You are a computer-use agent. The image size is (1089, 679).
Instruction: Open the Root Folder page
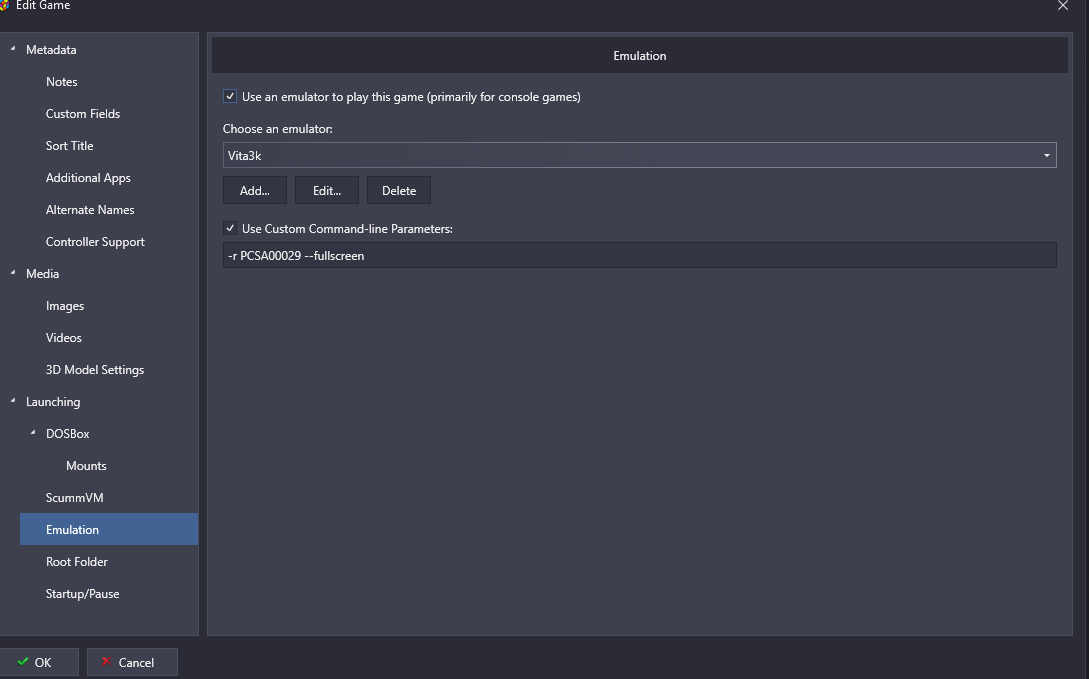pos(76,561)
